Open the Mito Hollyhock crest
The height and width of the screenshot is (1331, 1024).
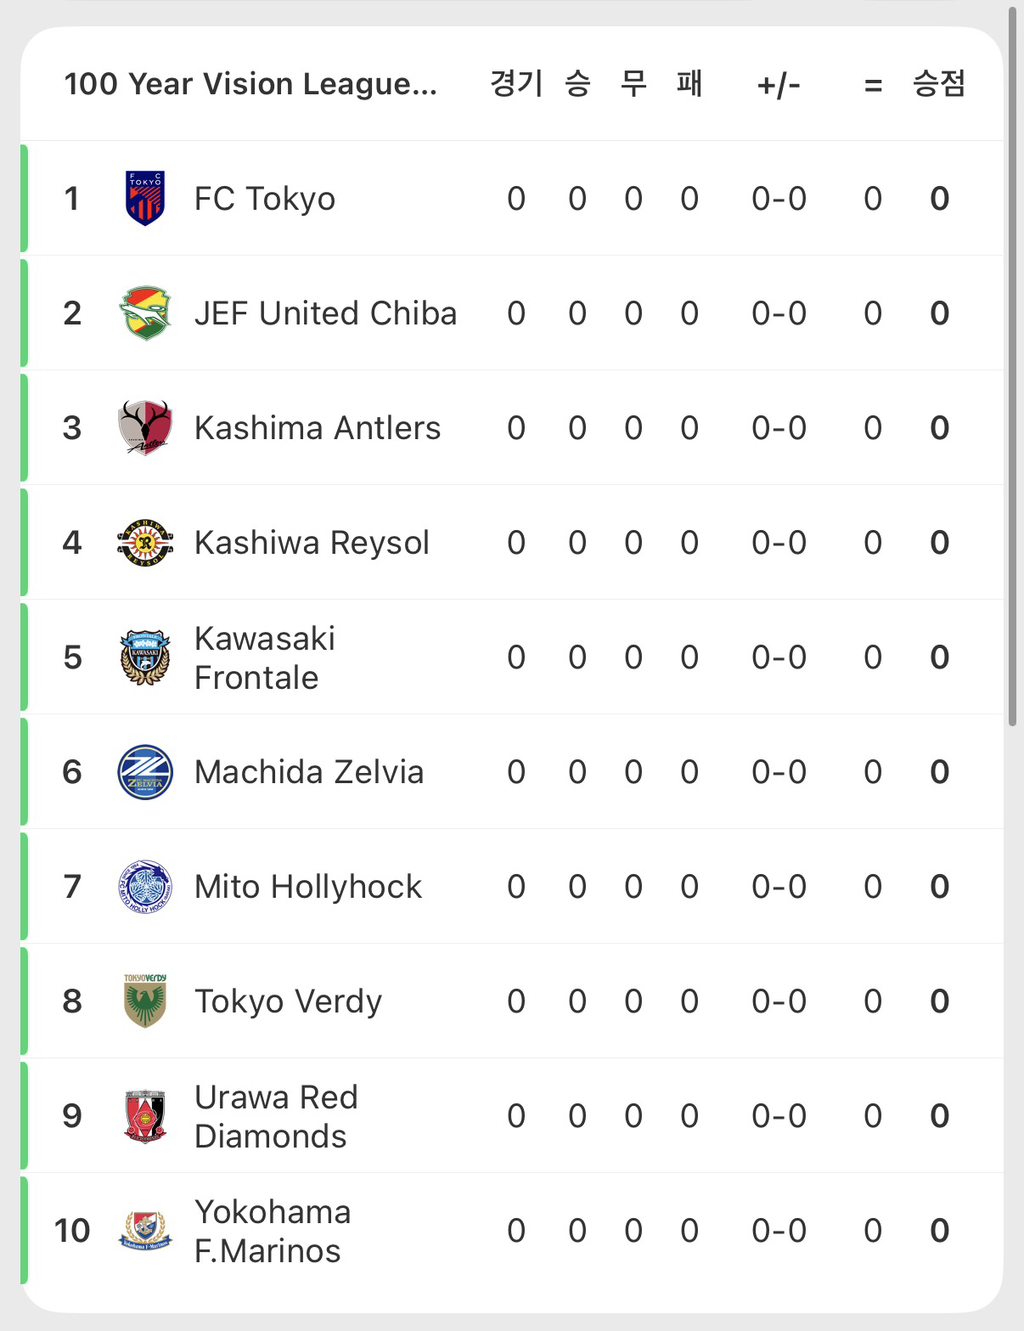tap(145, 887)
